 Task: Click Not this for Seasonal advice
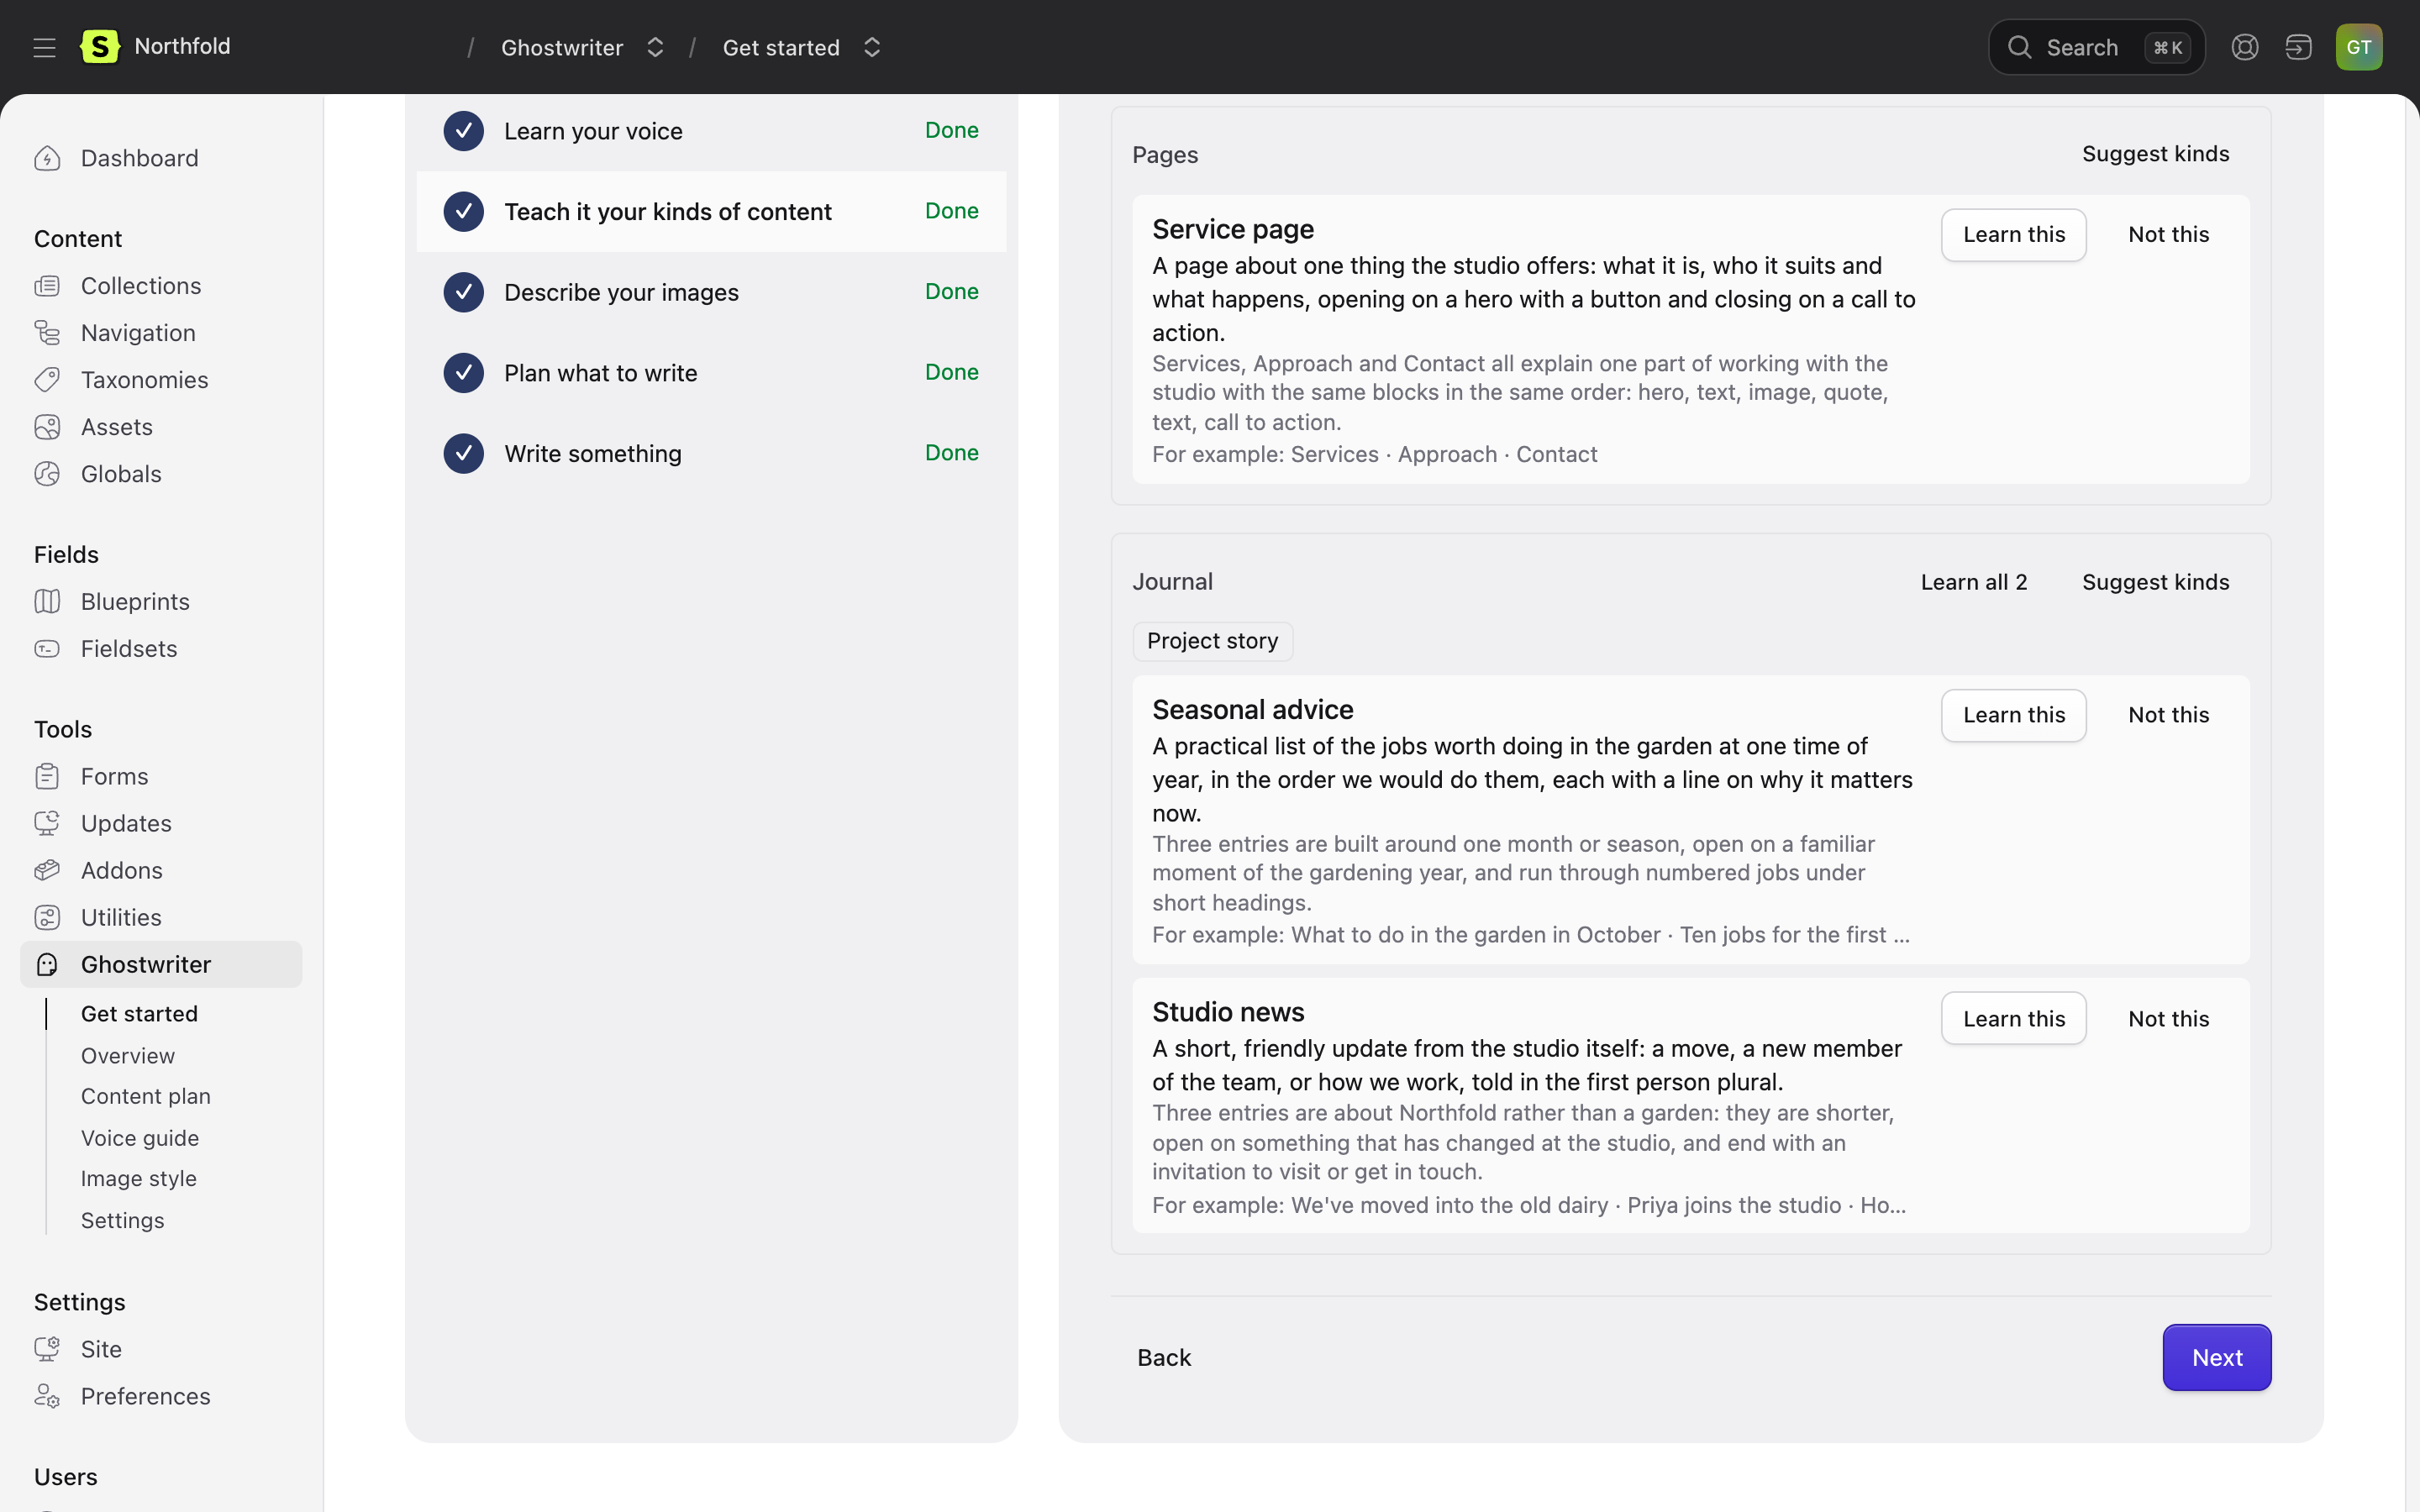tap(2168, 715)
